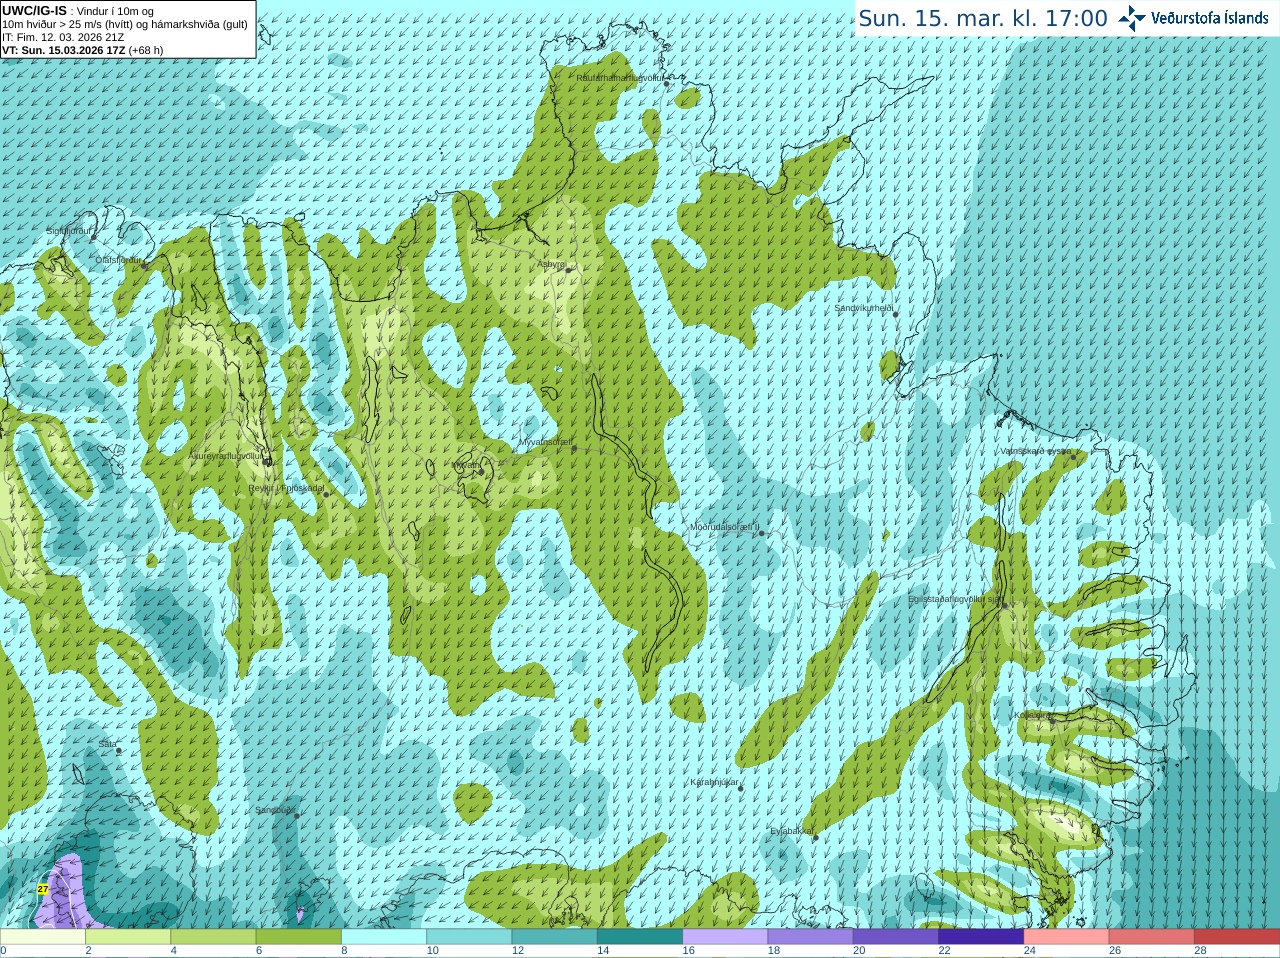Select the 2–4 m/s legend swatch
This screenshot has height=958, width=1280.
[128, 937]
